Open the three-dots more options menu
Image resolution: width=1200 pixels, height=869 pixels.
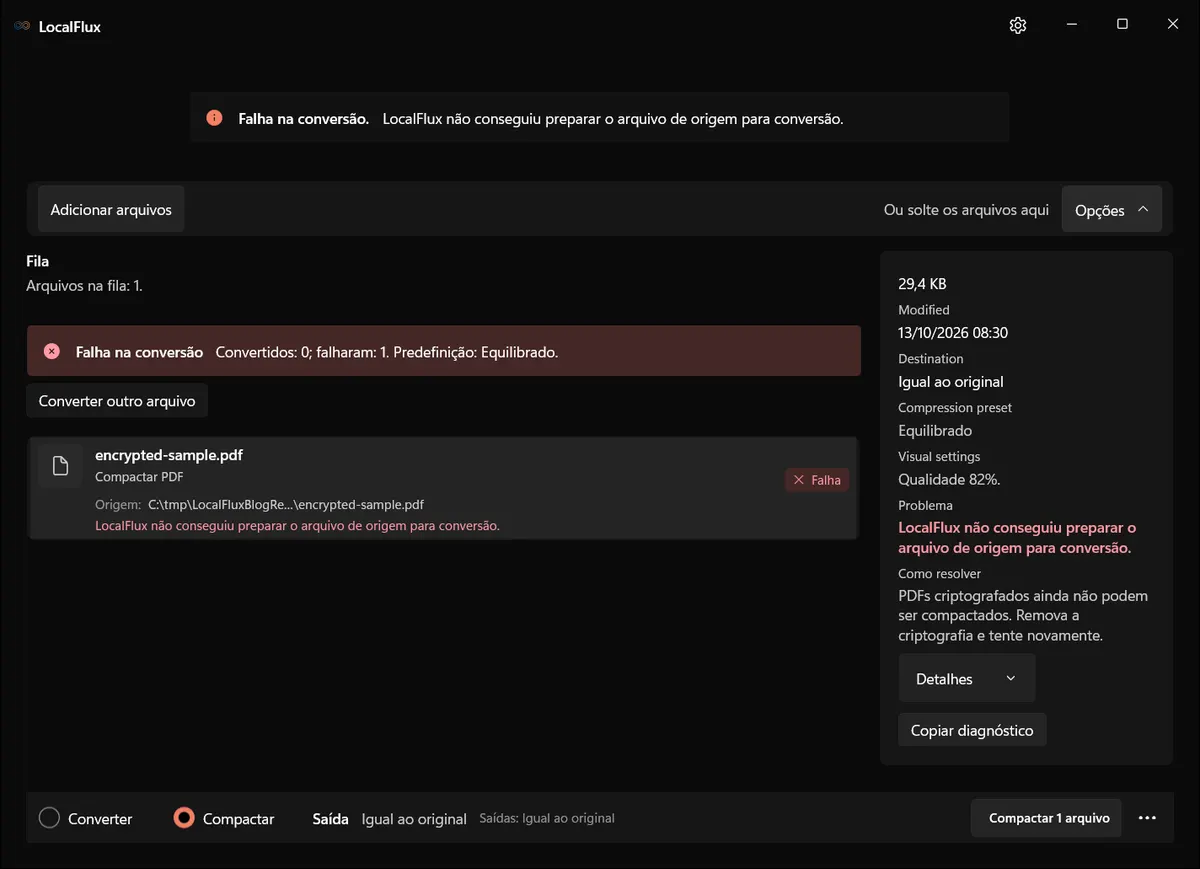(1147, 818)
